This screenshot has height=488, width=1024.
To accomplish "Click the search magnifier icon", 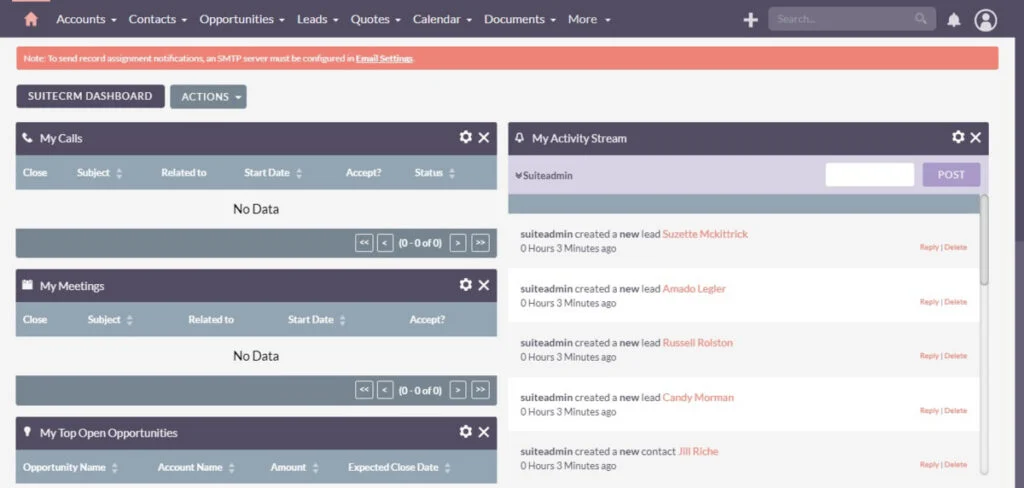I will tap(921, 18).
